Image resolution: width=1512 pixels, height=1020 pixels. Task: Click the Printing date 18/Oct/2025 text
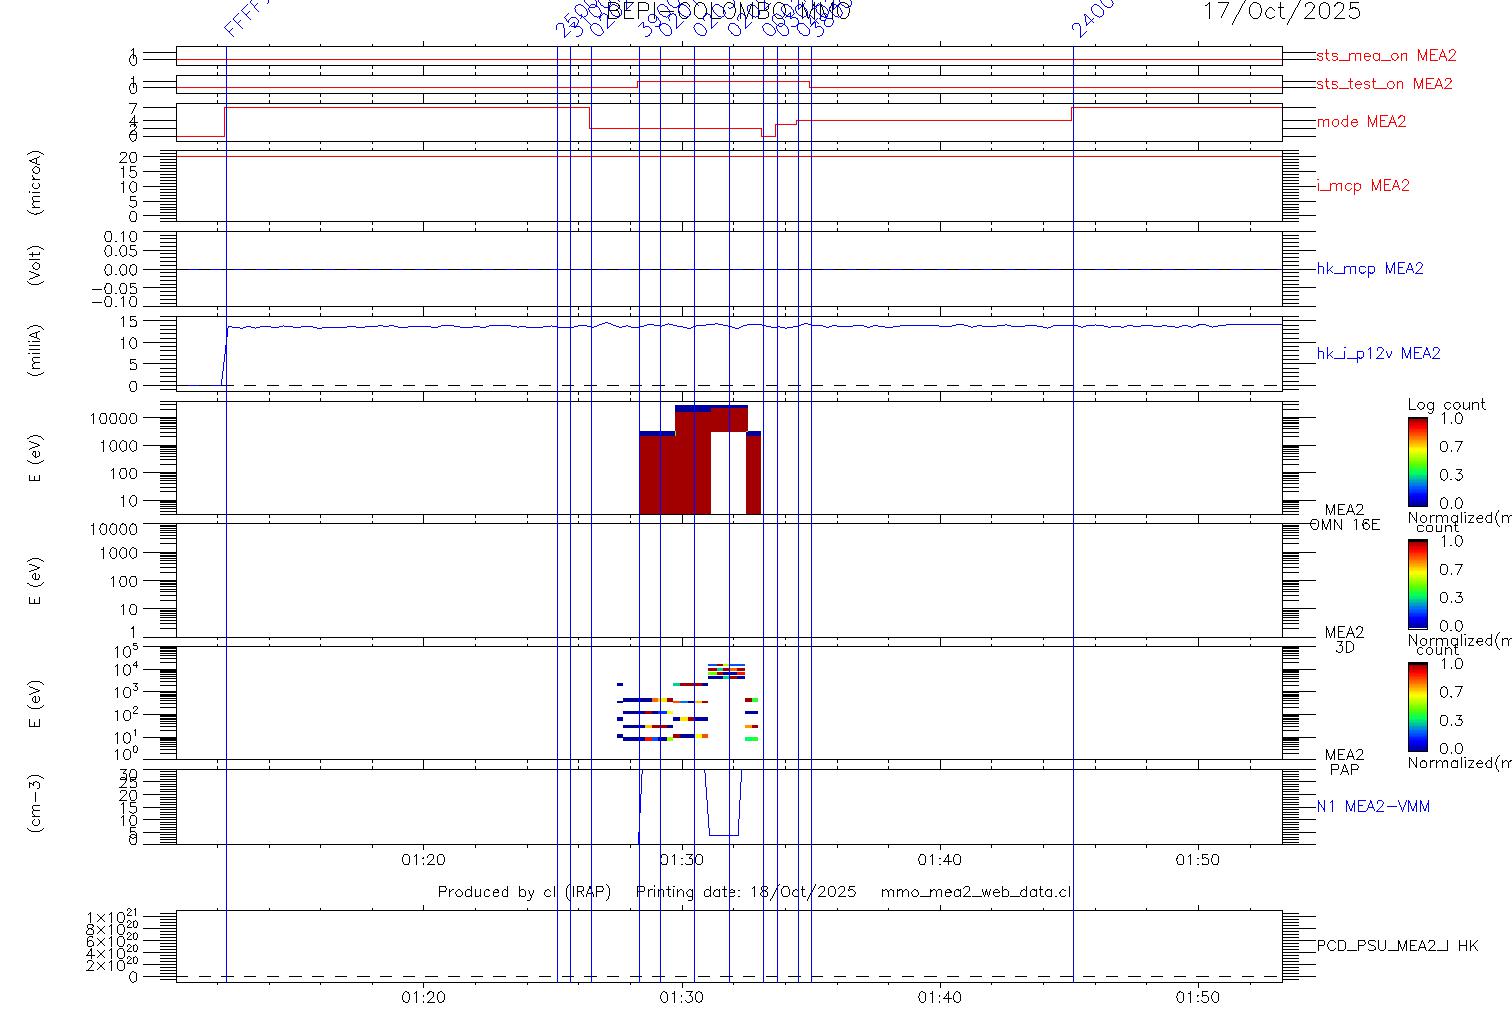point(746,892)
